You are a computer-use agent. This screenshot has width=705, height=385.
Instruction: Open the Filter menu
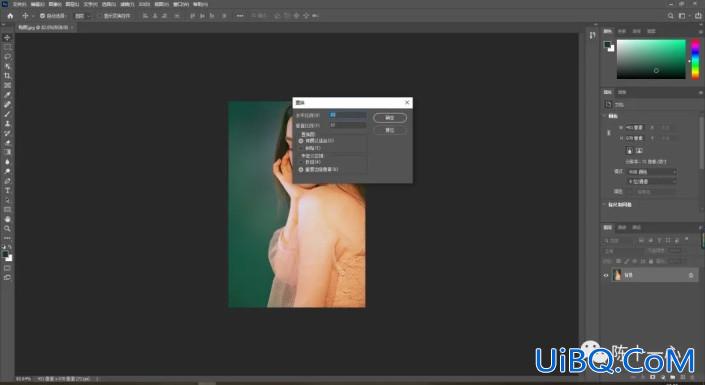pos(128,4)
